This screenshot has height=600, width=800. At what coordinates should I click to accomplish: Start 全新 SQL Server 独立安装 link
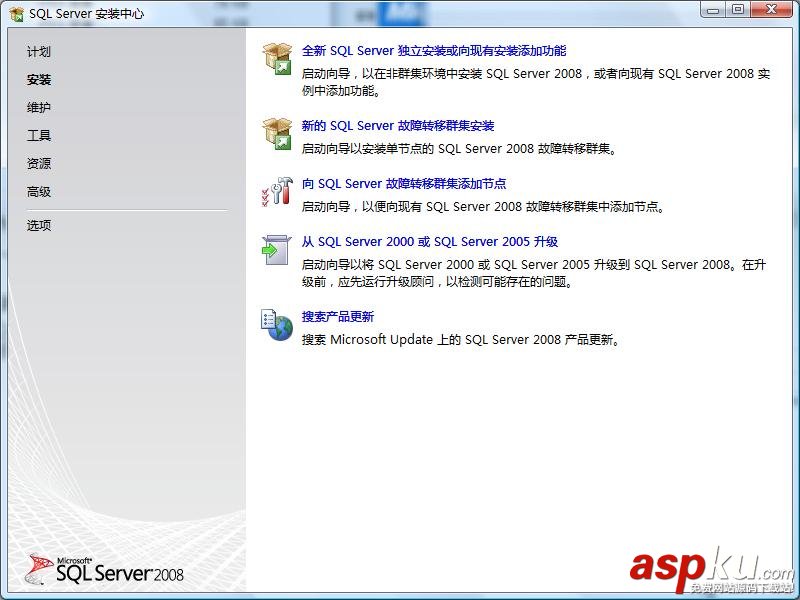[x=434, y=51]
